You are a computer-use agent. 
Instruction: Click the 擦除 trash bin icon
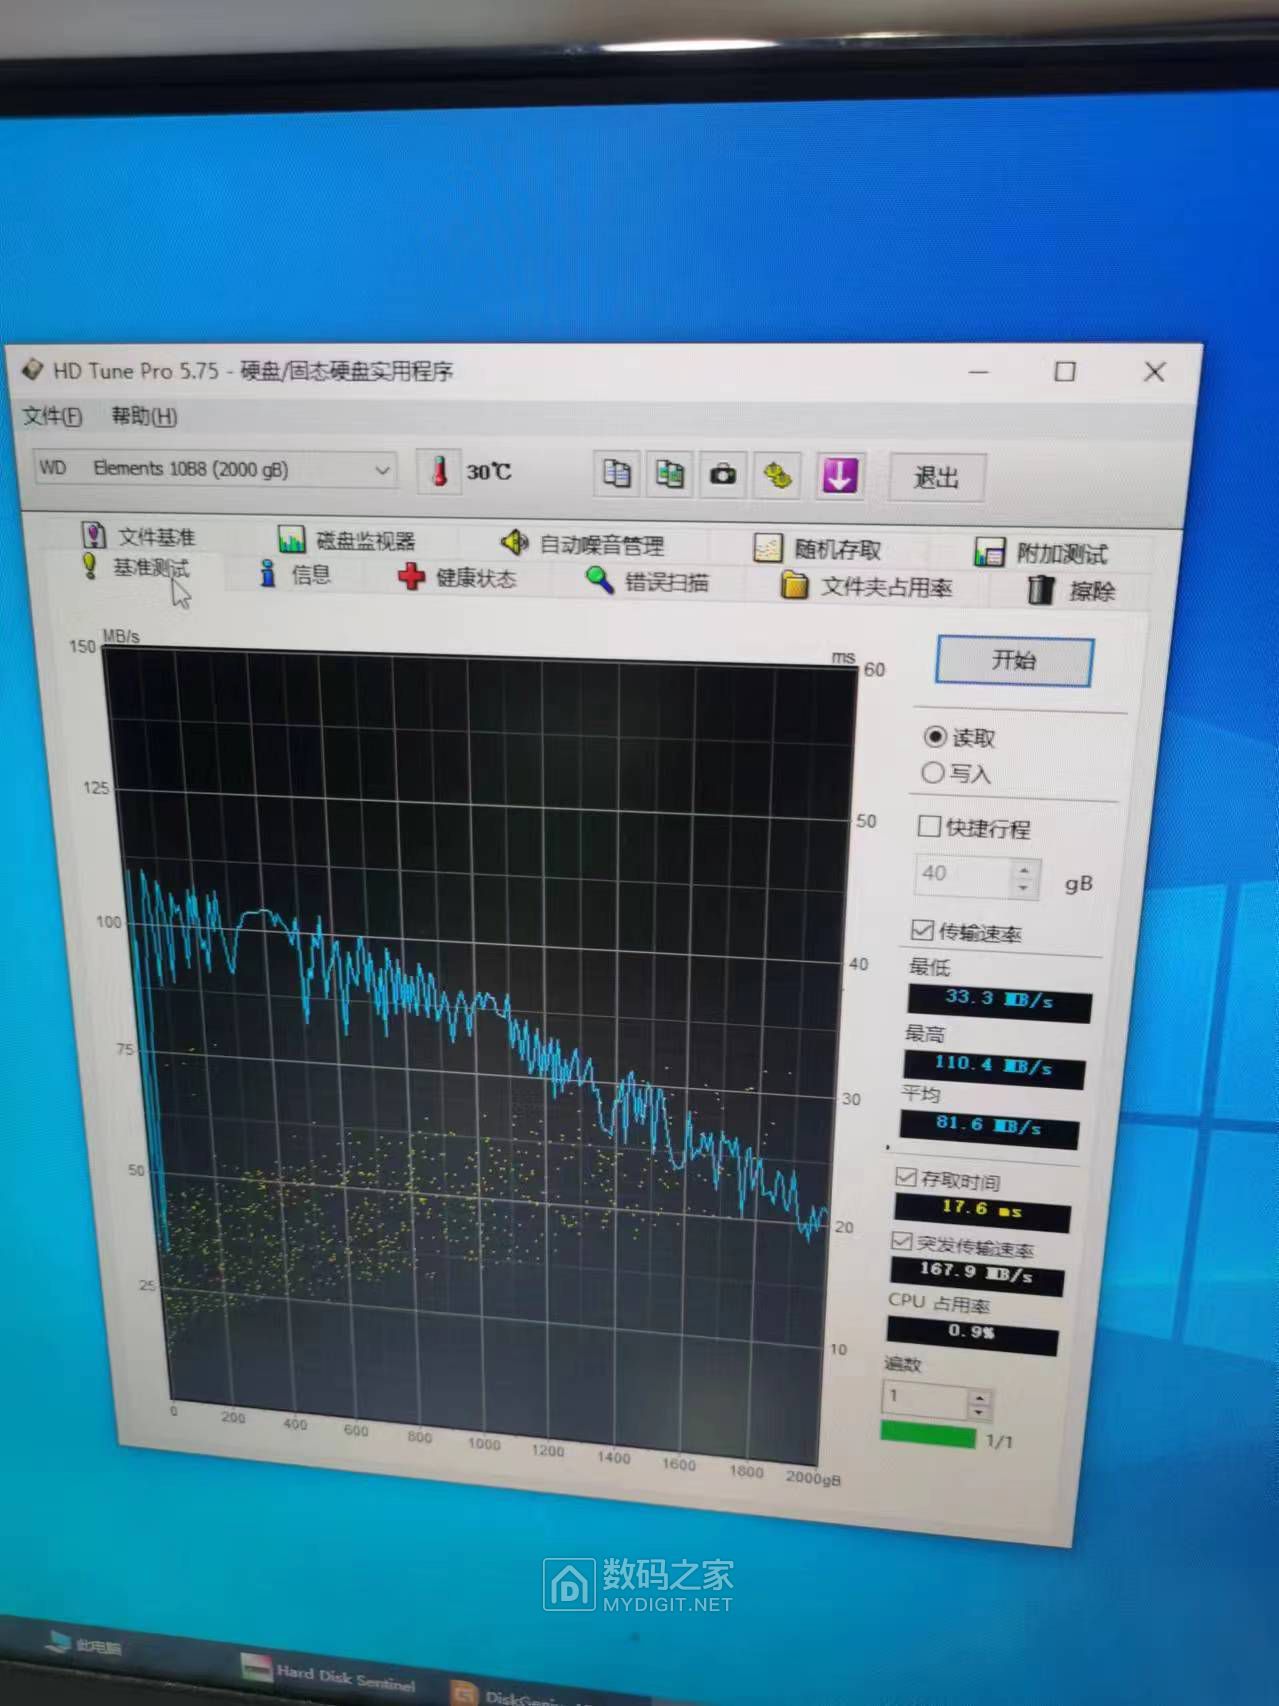pos(1040,590)
